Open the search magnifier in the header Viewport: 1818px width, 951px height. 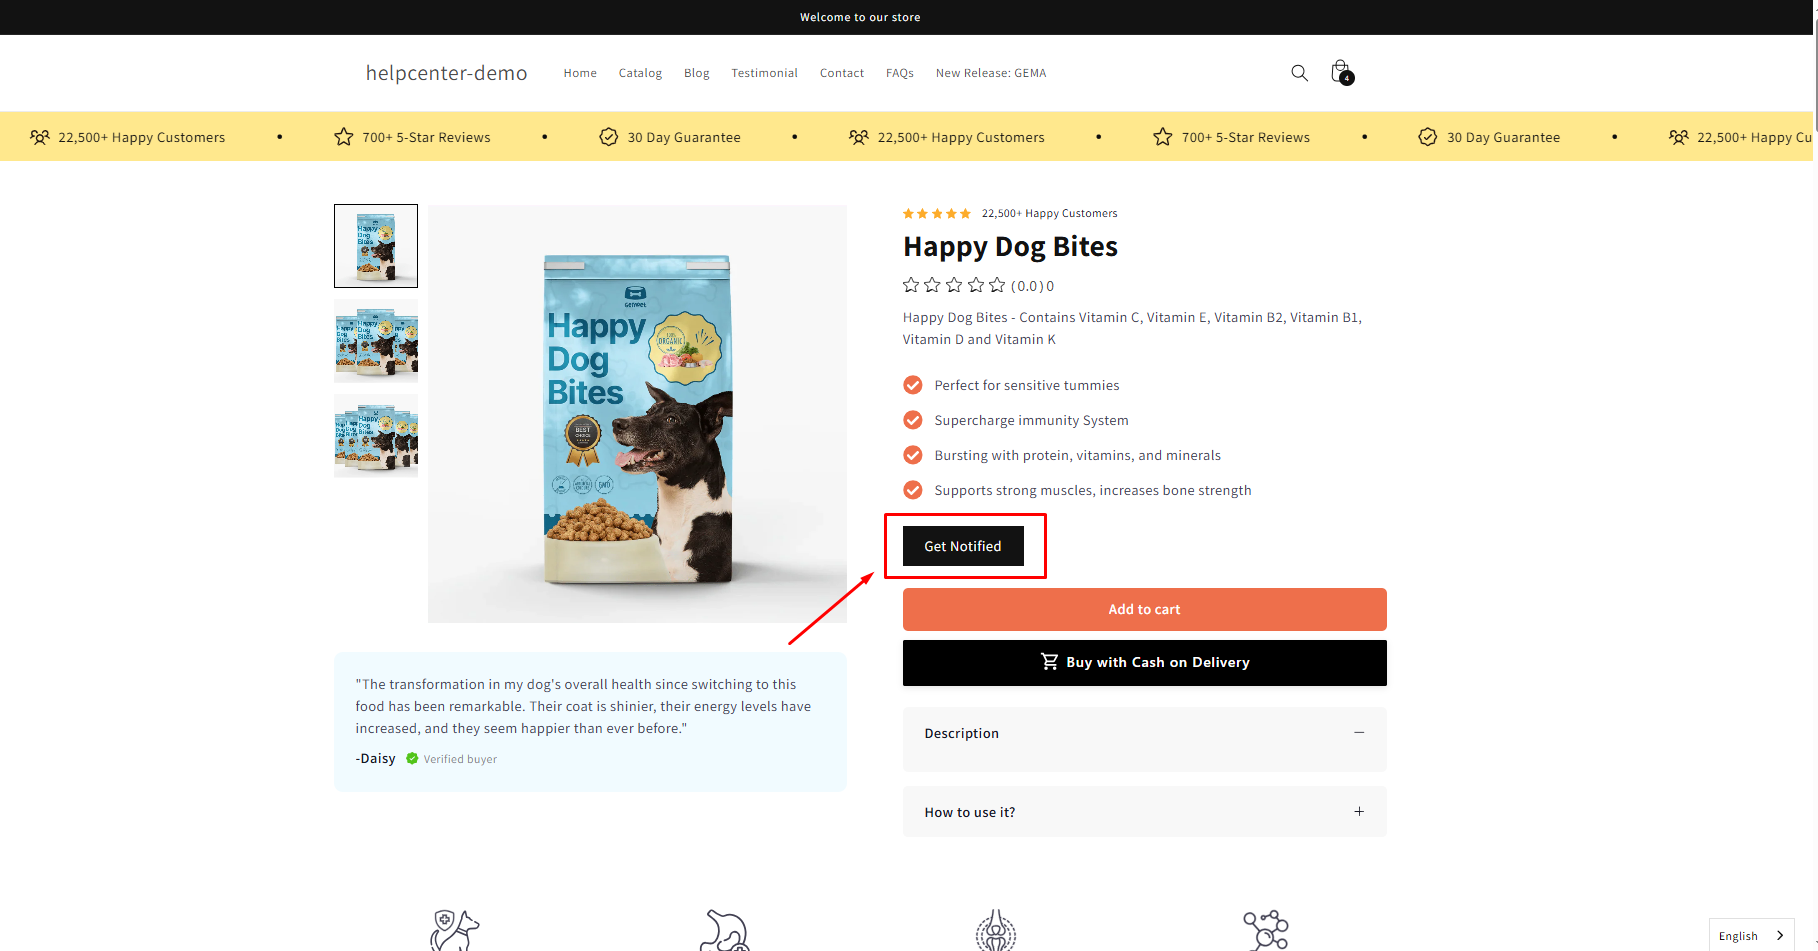click(x=1299, y=73)
